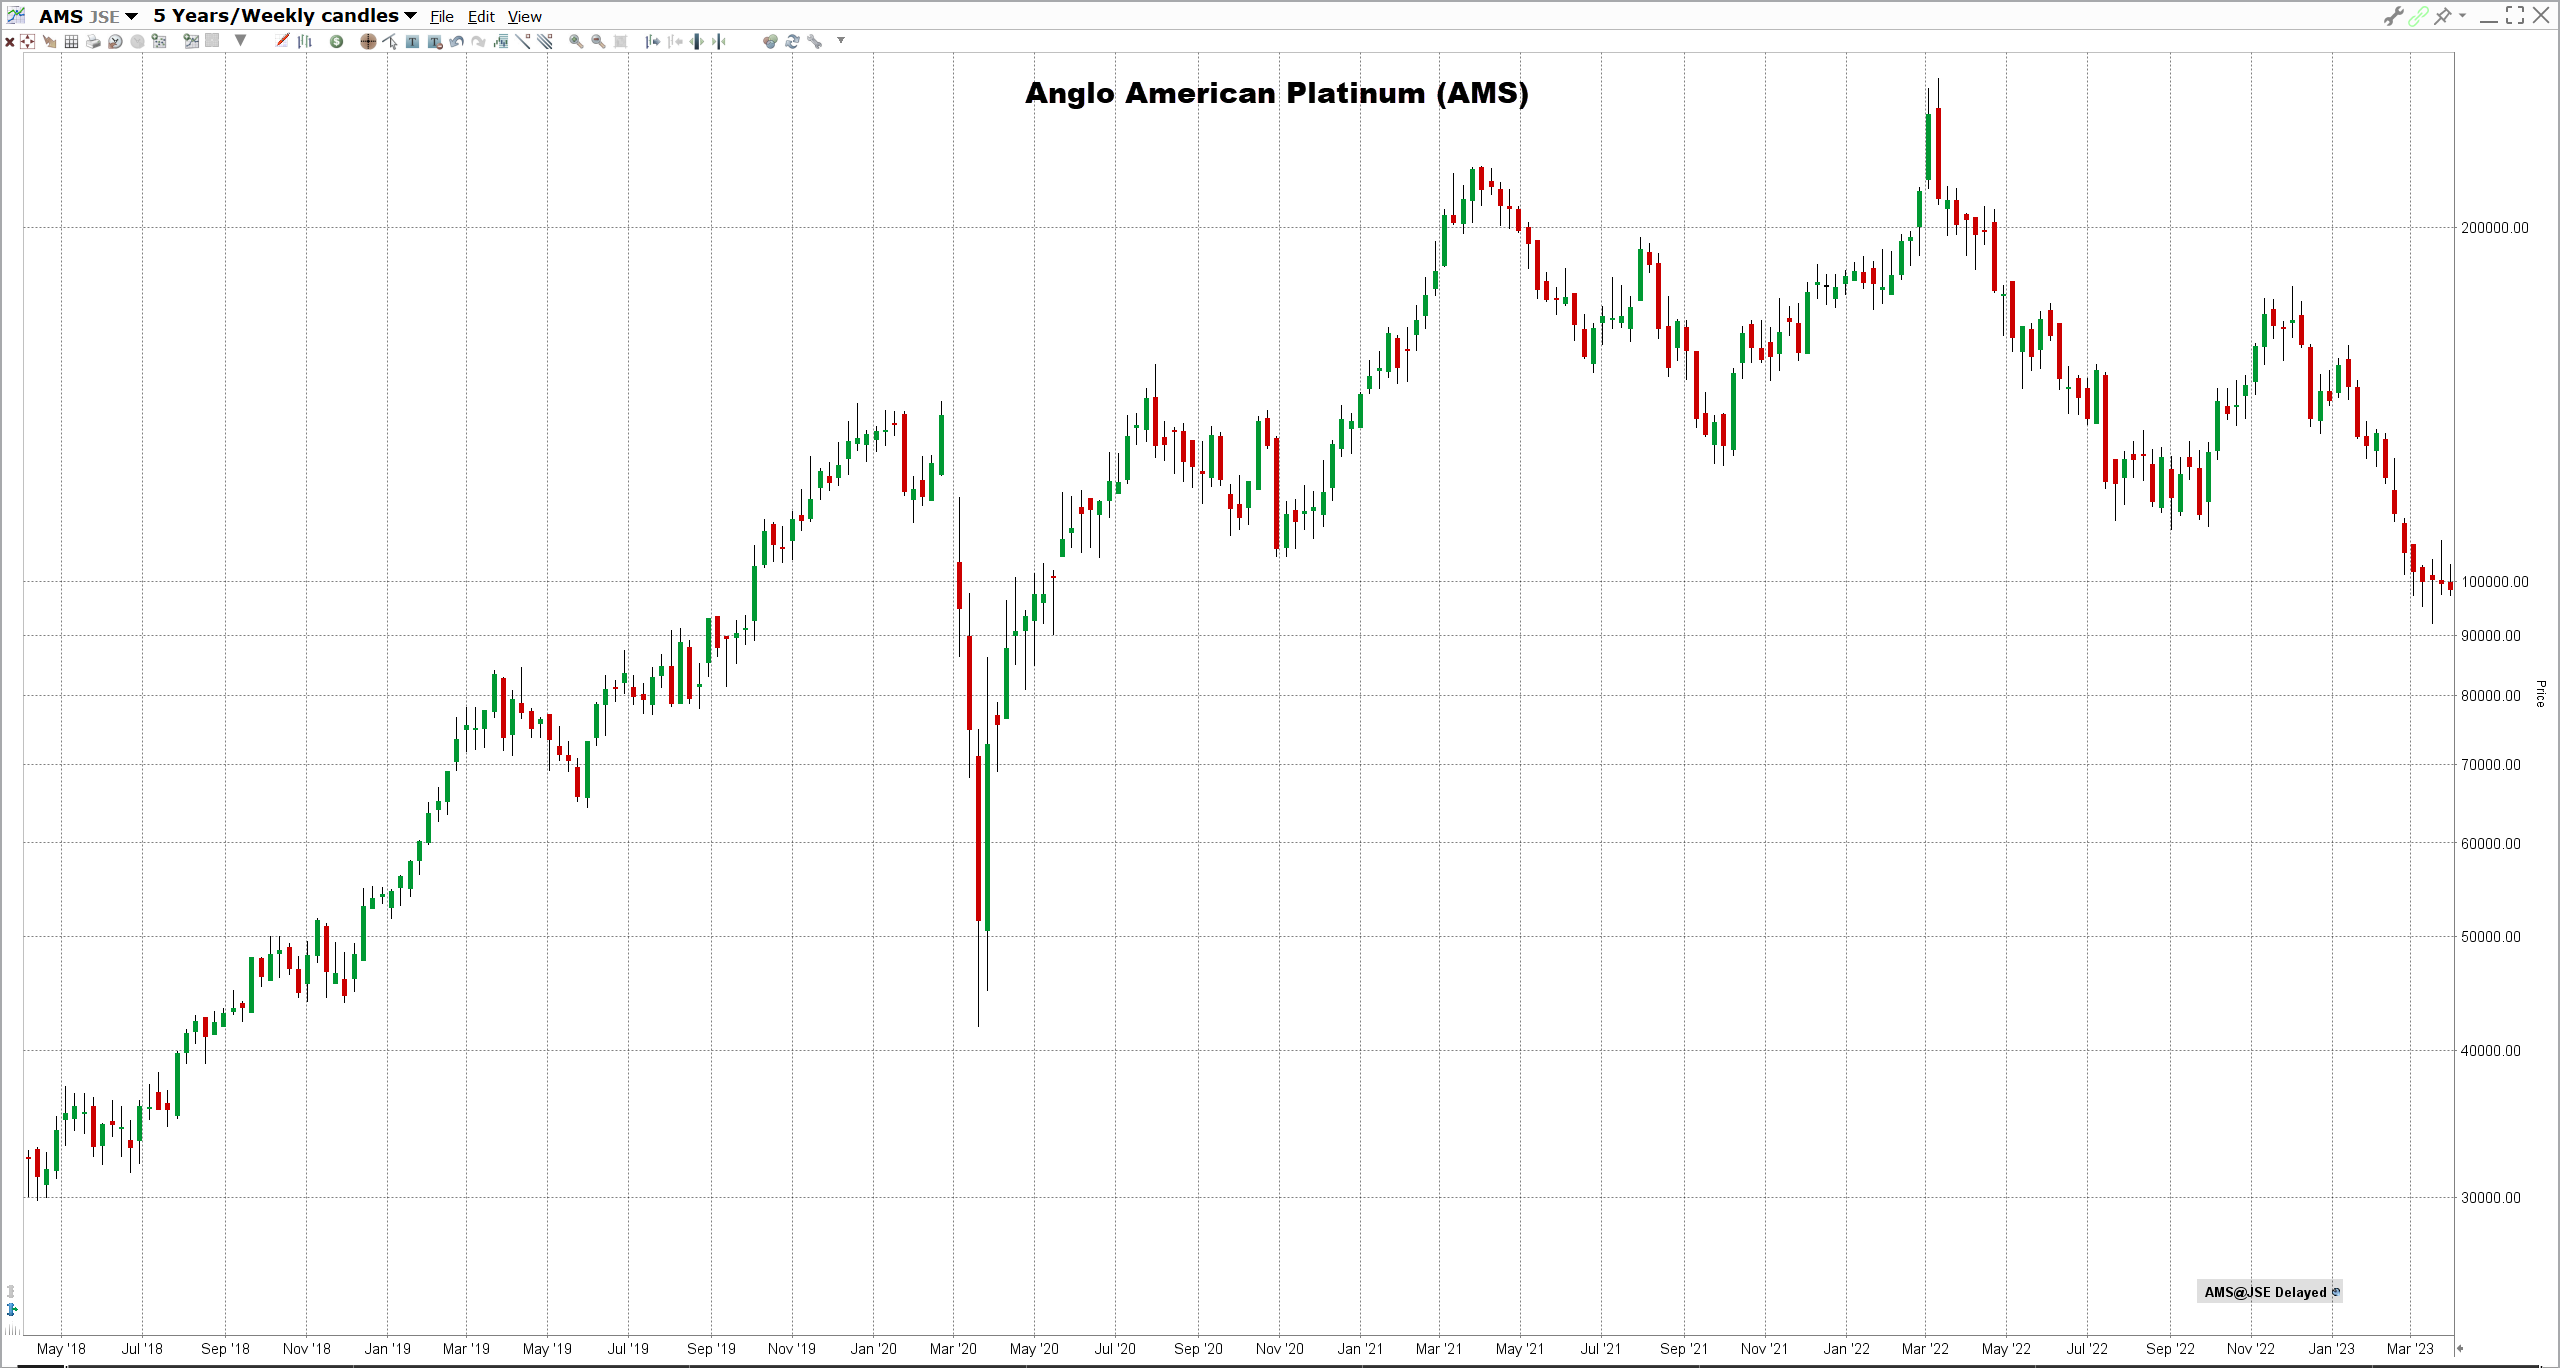Click the small arrow at time axis end

[2460, 1349]
